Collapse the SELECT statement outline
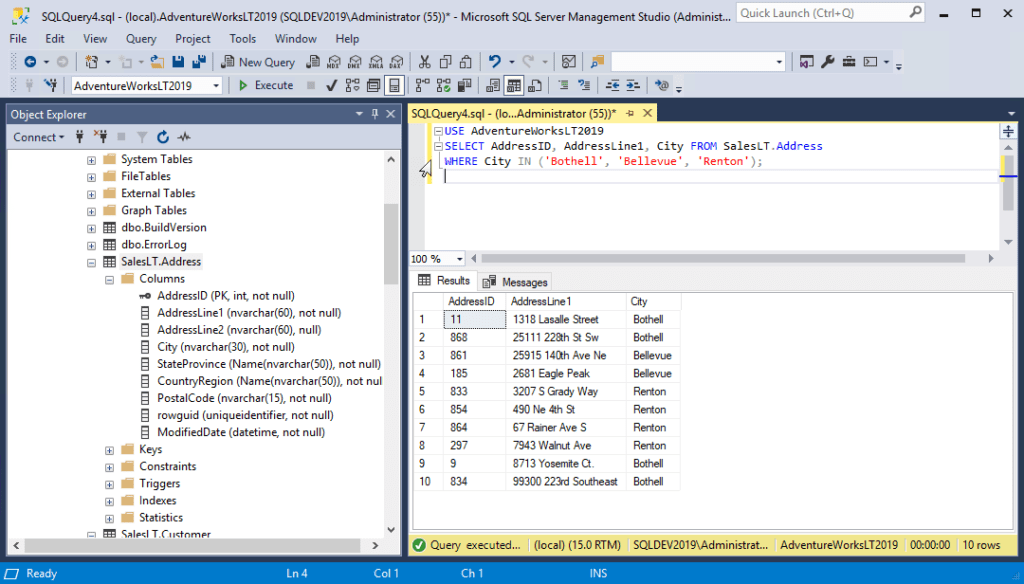Viewport: 1024px width, 584px height. pos(438,146)
